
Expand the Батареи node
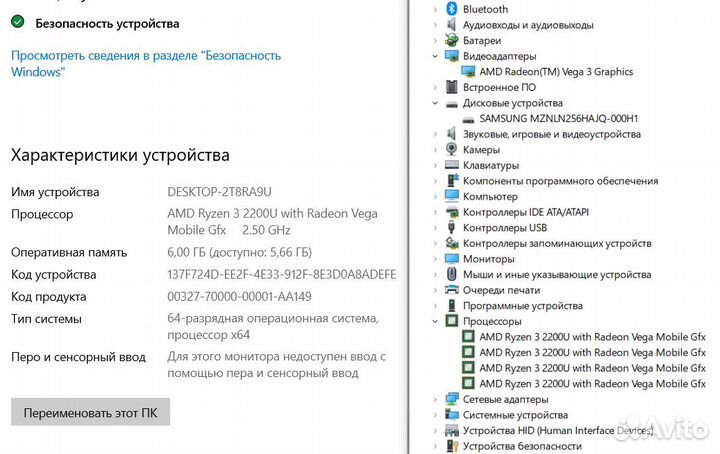click(x=435, y=40)
